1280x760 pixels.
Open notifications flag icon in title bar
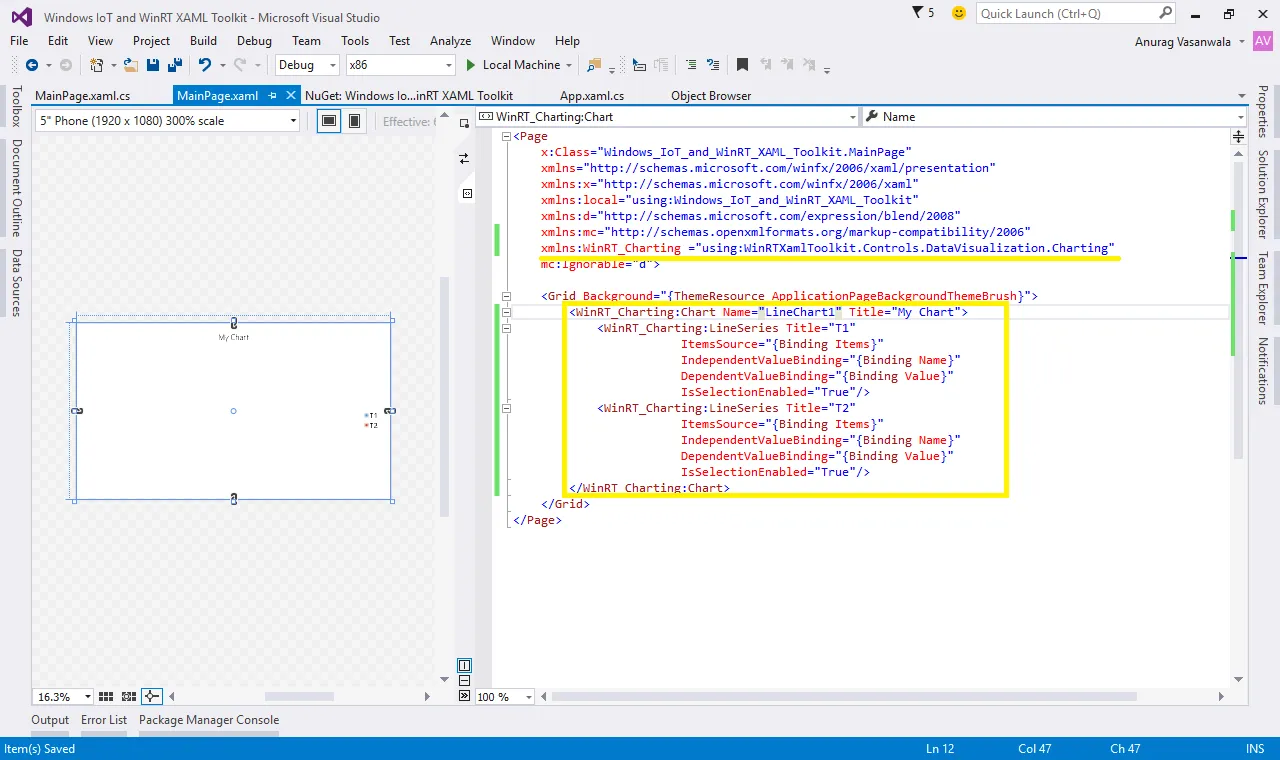(919, 13)
